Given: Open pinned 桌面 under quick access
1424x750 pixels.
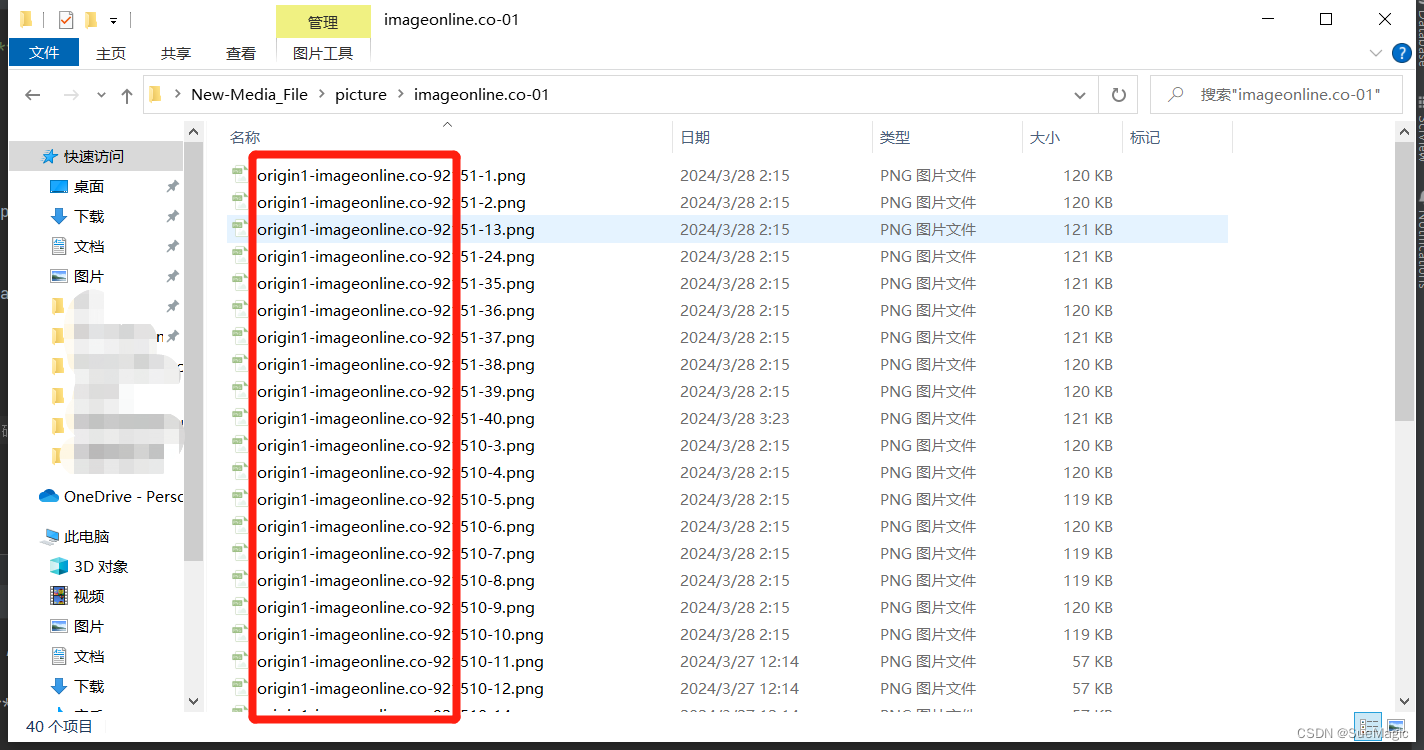Looking at the screenshot, I should point(89,187).
